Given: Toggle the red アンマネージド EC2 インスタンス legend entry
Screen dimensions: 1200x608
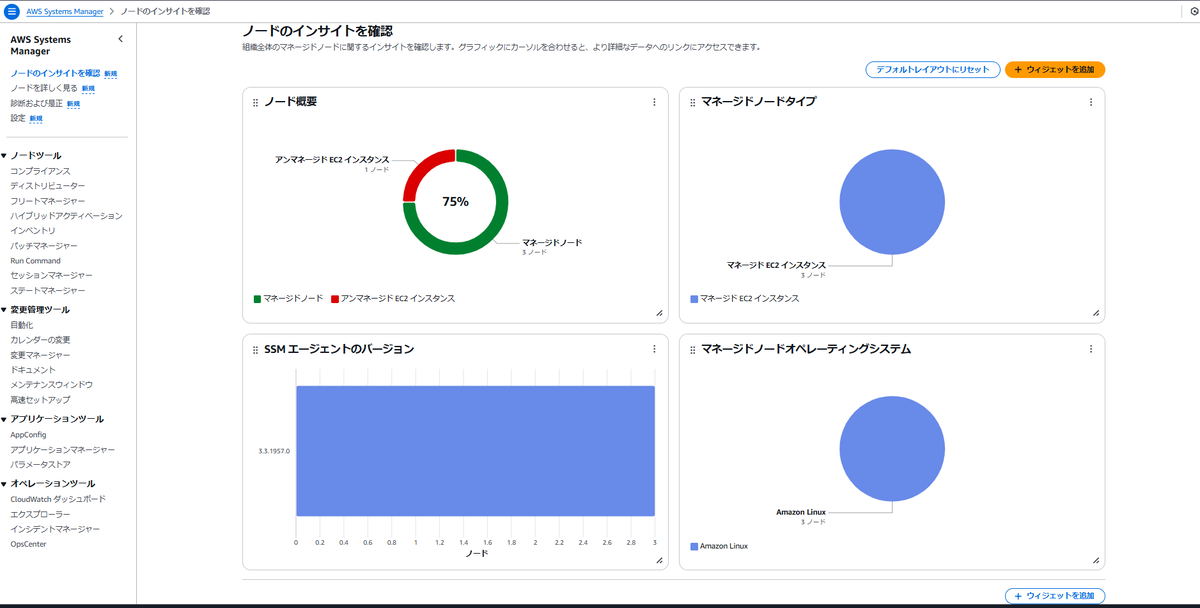Looking at the screenshot, I should tap(393, 299).
